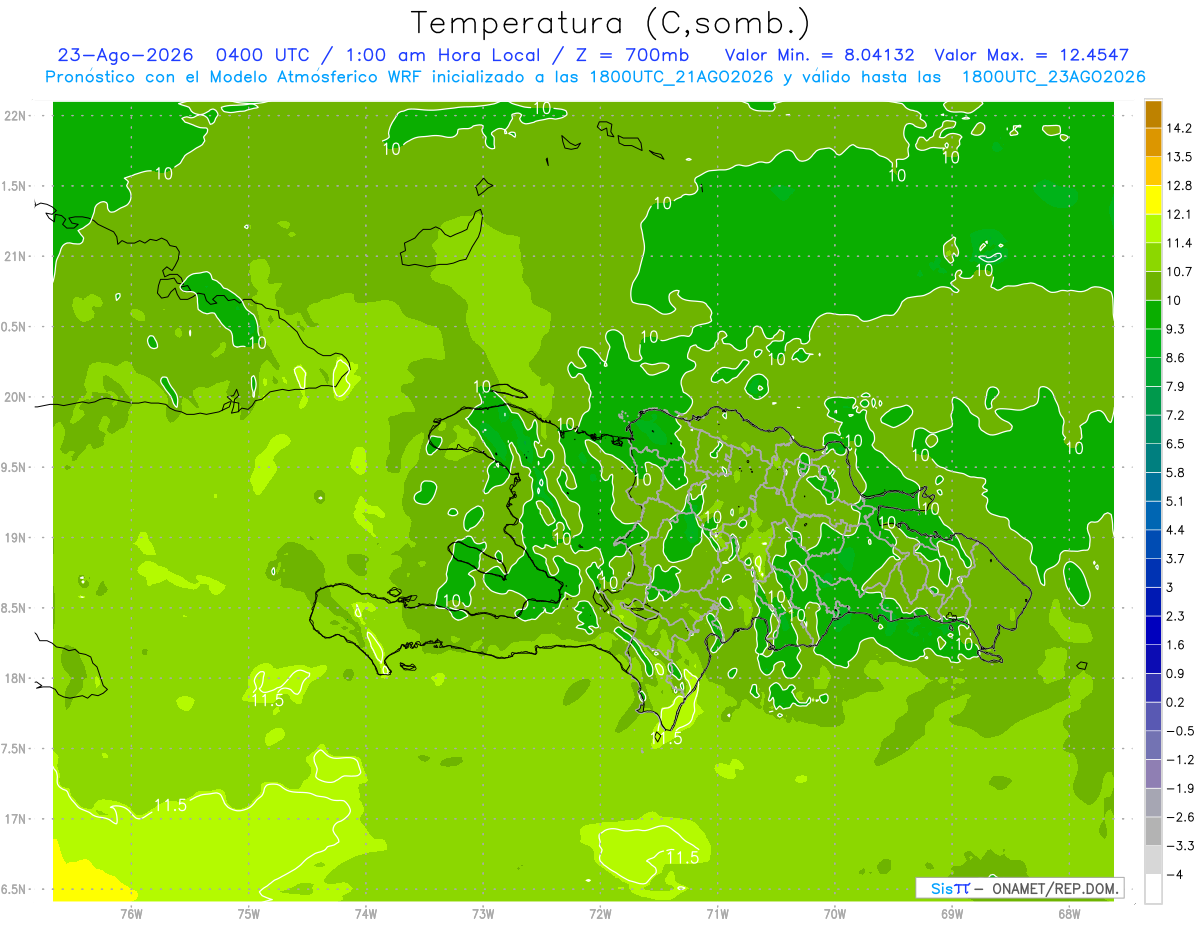
Task: Click the '72W' longitude axis label
Action: point(600,913)
